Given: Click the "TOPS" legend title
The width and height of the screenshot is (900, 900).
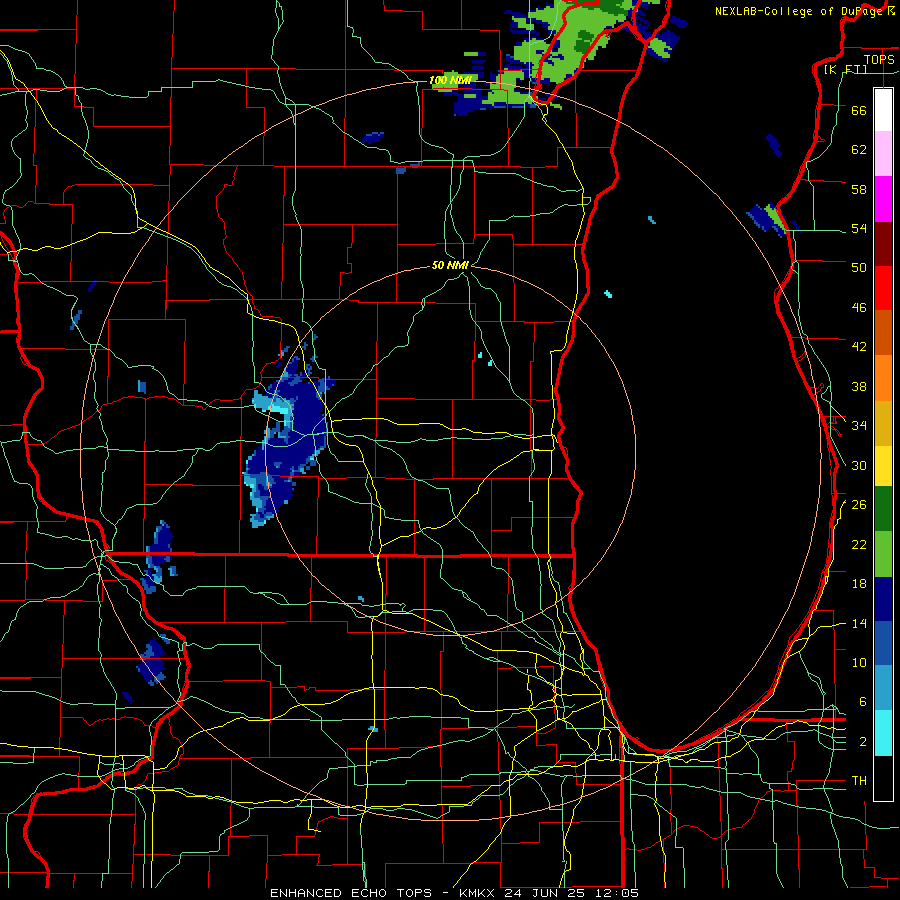Looking at the screenshot, I should [x=879, y=59].
